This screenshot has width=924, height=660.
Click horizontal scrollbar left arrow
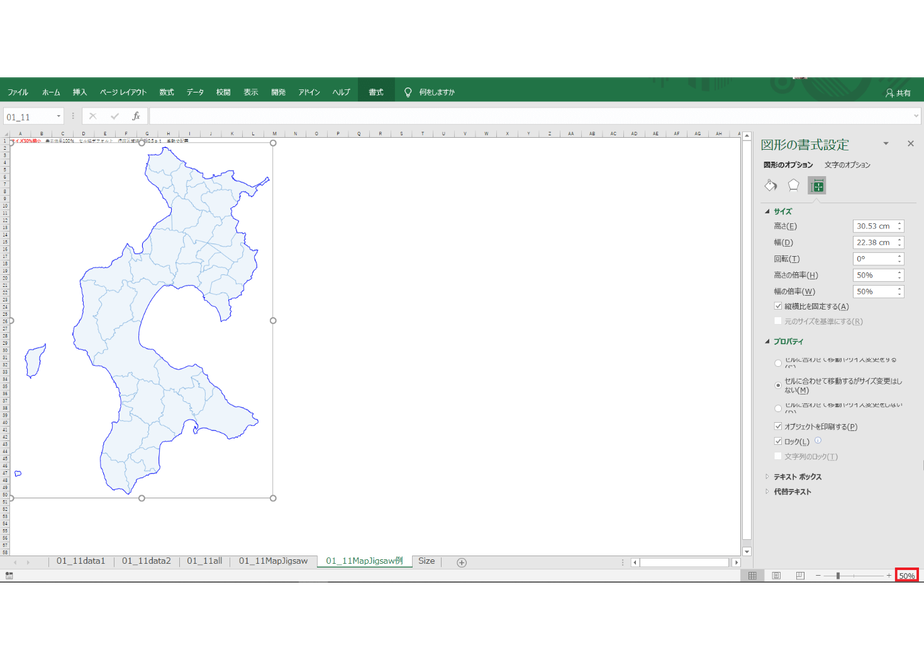tap(635, 562)
